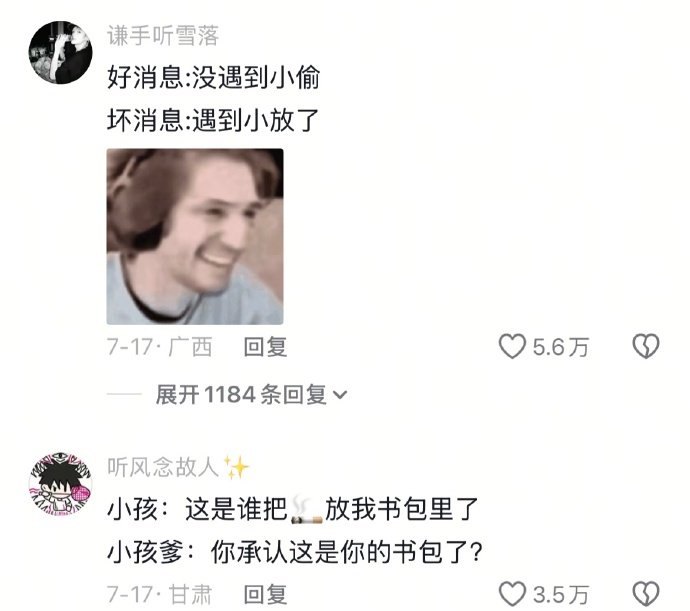The image size is (690, 611).
Task: Reply to the 广西 comment
Action: (265, 346)
